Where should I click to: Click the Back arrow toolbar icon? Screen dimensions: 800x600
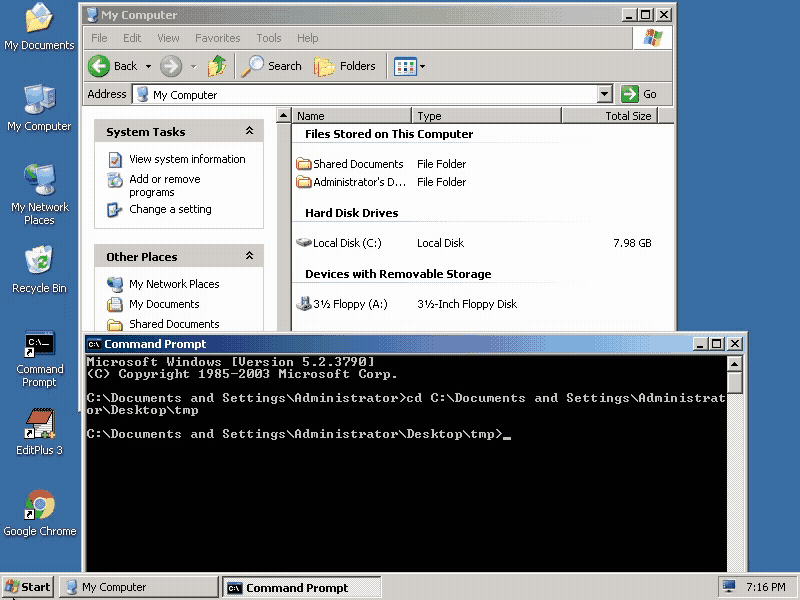100,66
